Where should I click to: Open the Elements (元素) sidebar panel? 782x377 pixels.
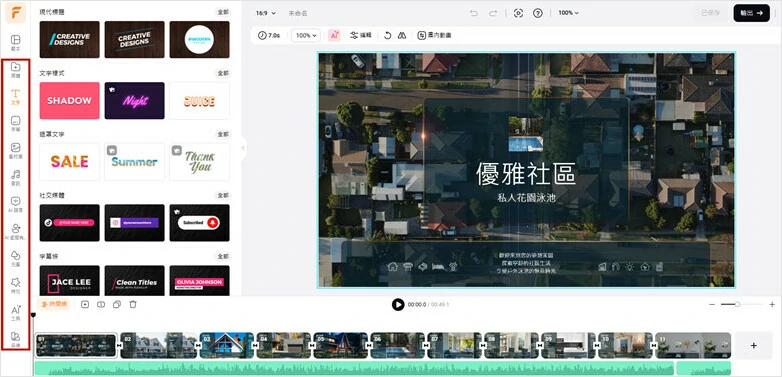[x=16, y=258]
